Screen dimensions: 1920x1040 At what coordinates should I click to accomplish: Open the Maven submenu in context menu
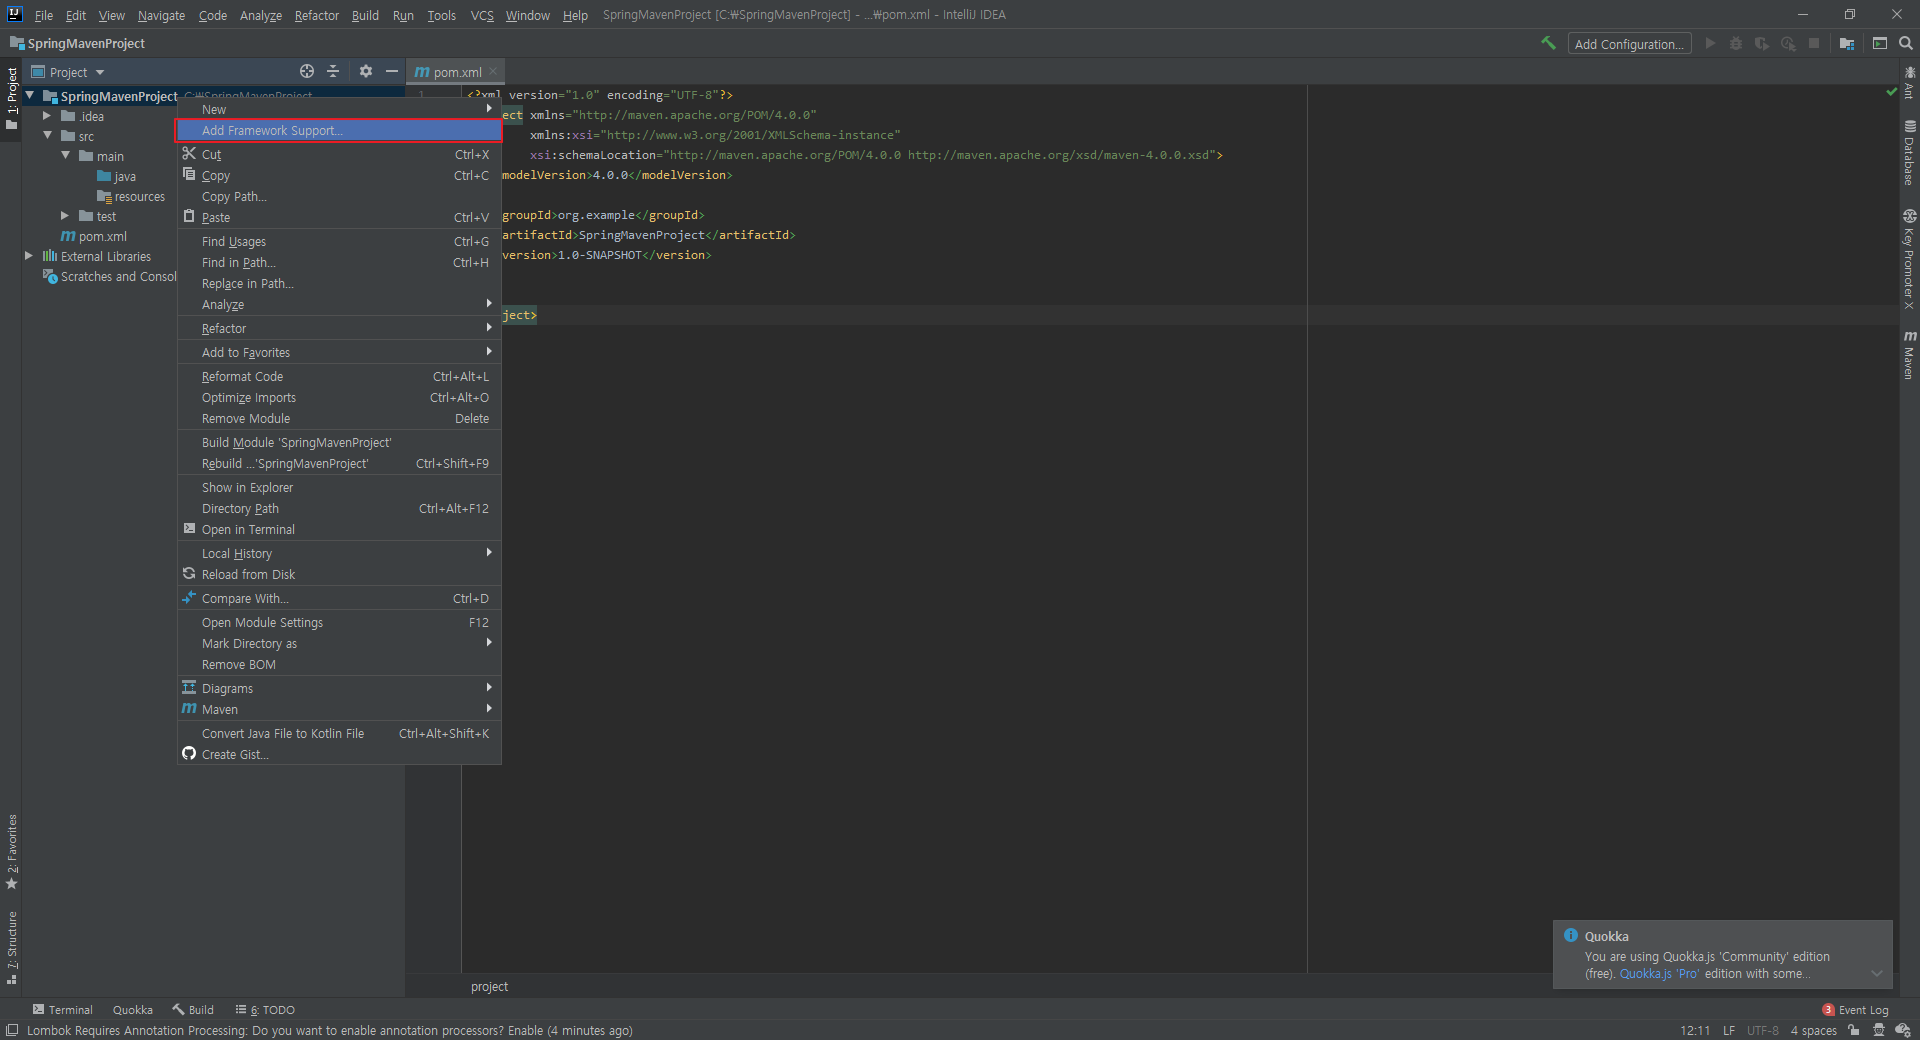[x=339, y=710]
